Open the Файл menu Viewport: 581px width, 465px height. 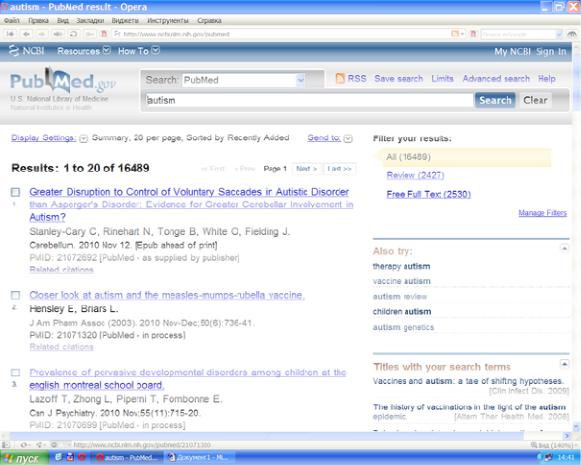[x=12, y=20]
